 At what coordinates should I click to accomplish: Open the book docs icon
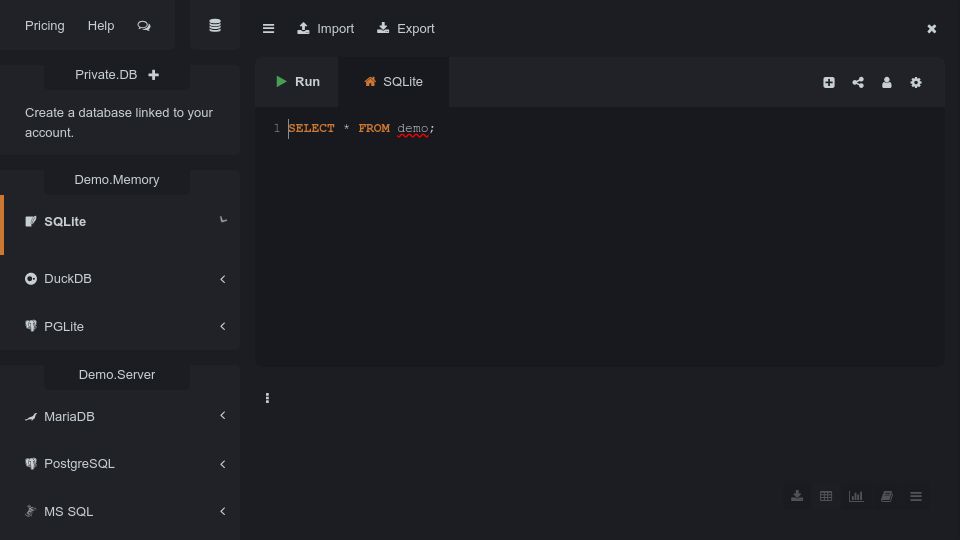point(887,496)
